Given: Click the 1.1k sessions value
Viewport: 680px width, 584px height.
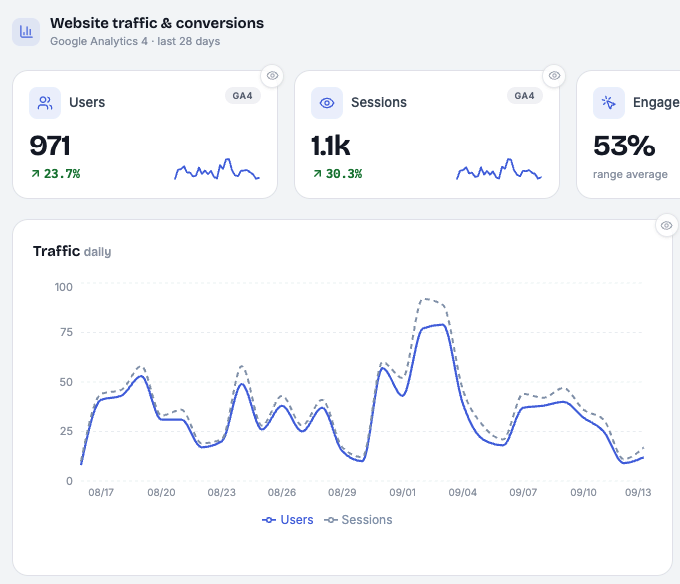Looking at the screenshot, I should click(330, 146).
